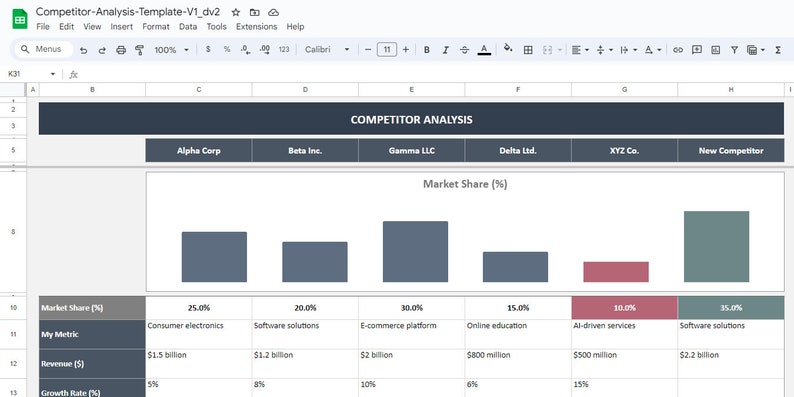794x397 pixels.
Task: Click the Menus search box
Action: coord(44,49)
